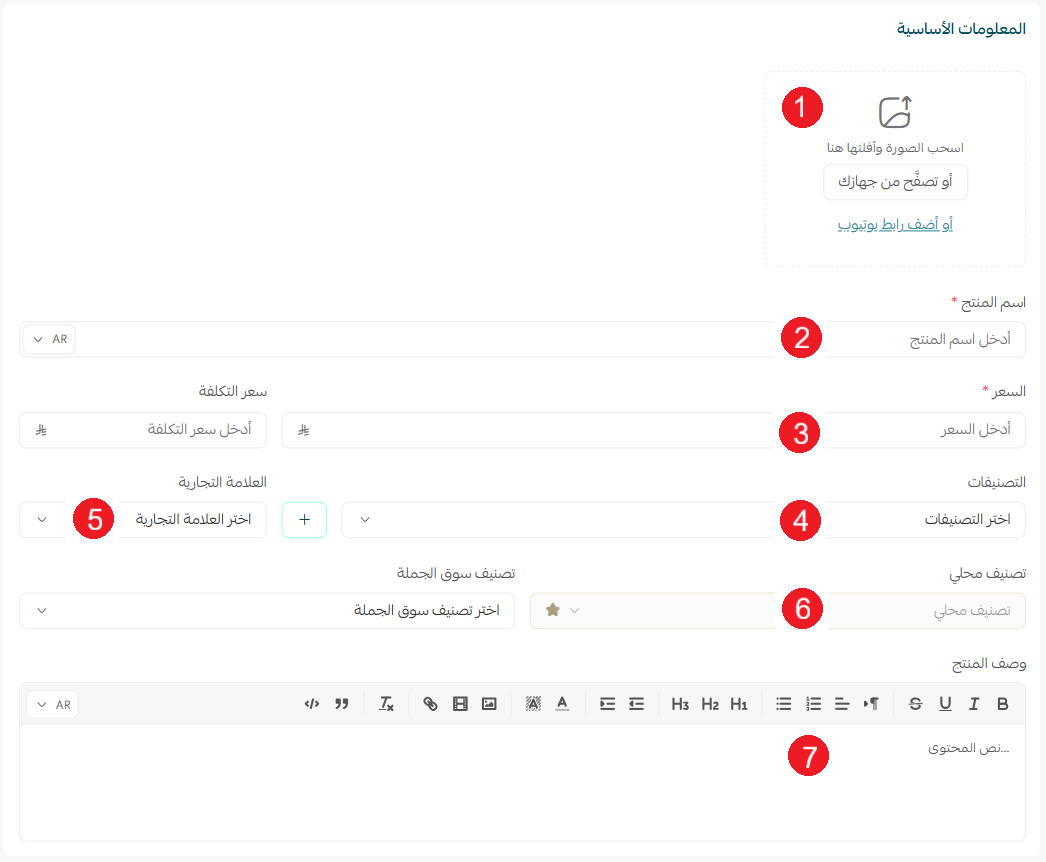Insert a hyperlink using the editor toolbar
1046x862 pixels.
pyautogui.click(x=430, y=703)
